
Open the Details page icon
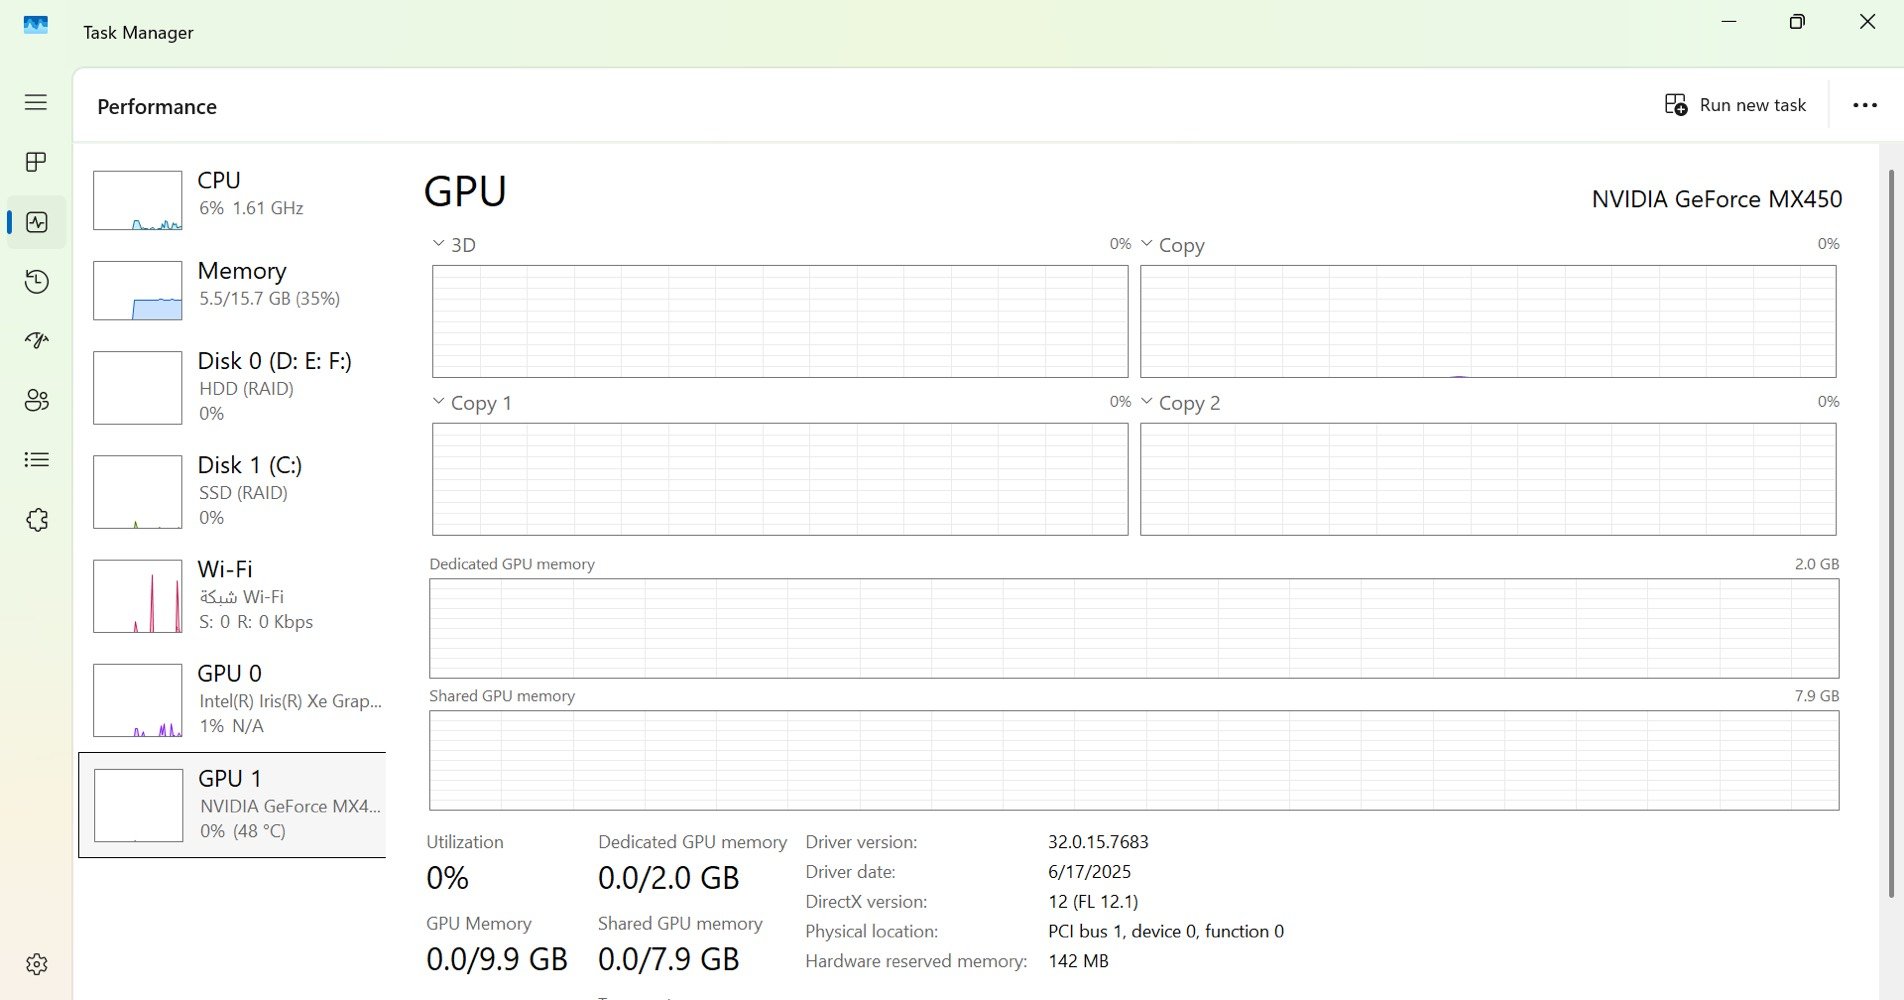[x=36, y=460]
